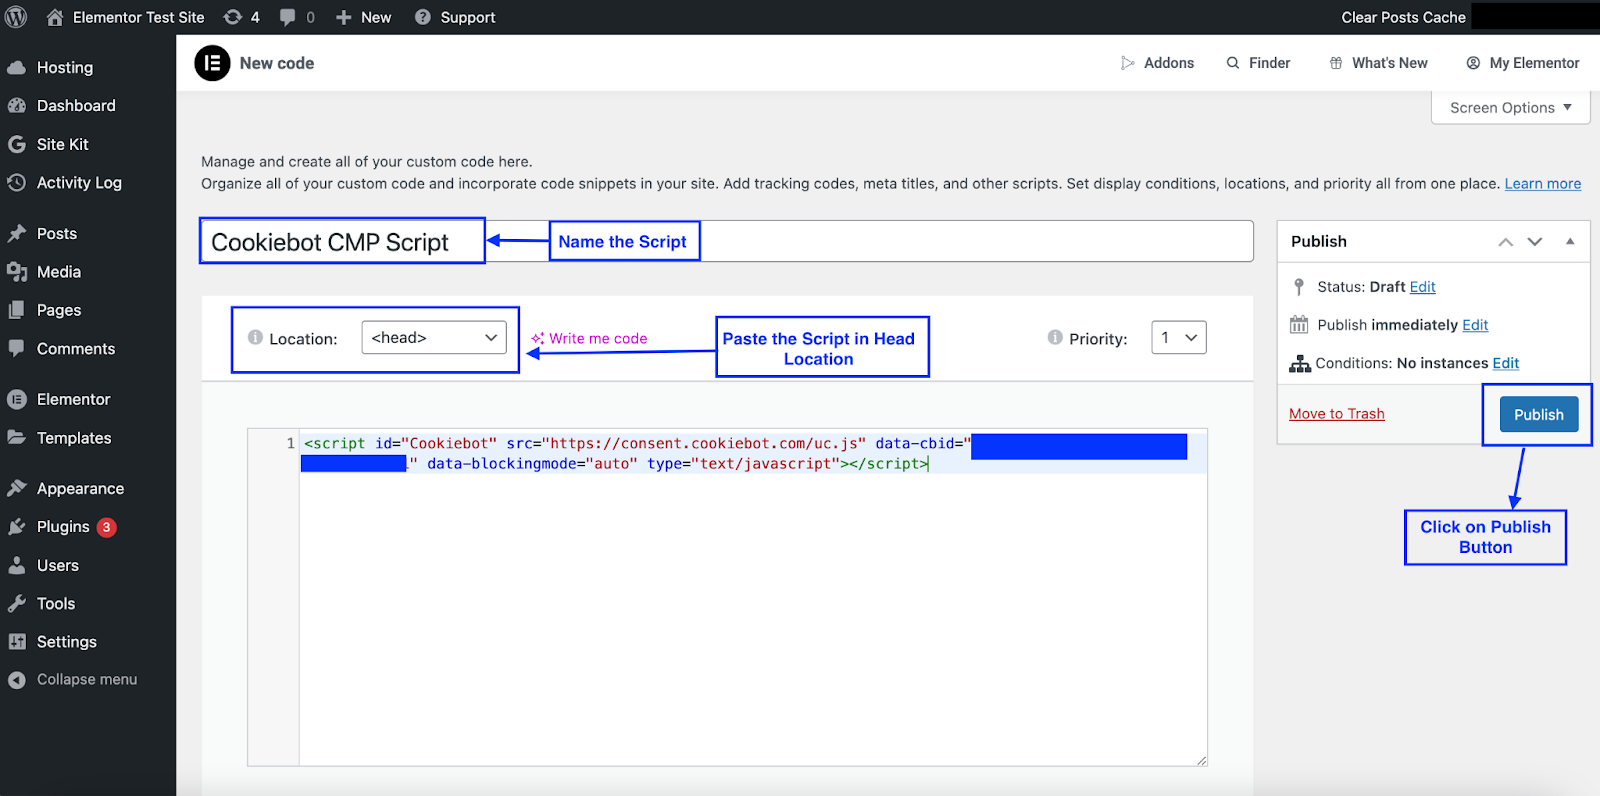1600x796 pixels.
Task: Click the Posts pin icon
Action: tap(17, 234)
